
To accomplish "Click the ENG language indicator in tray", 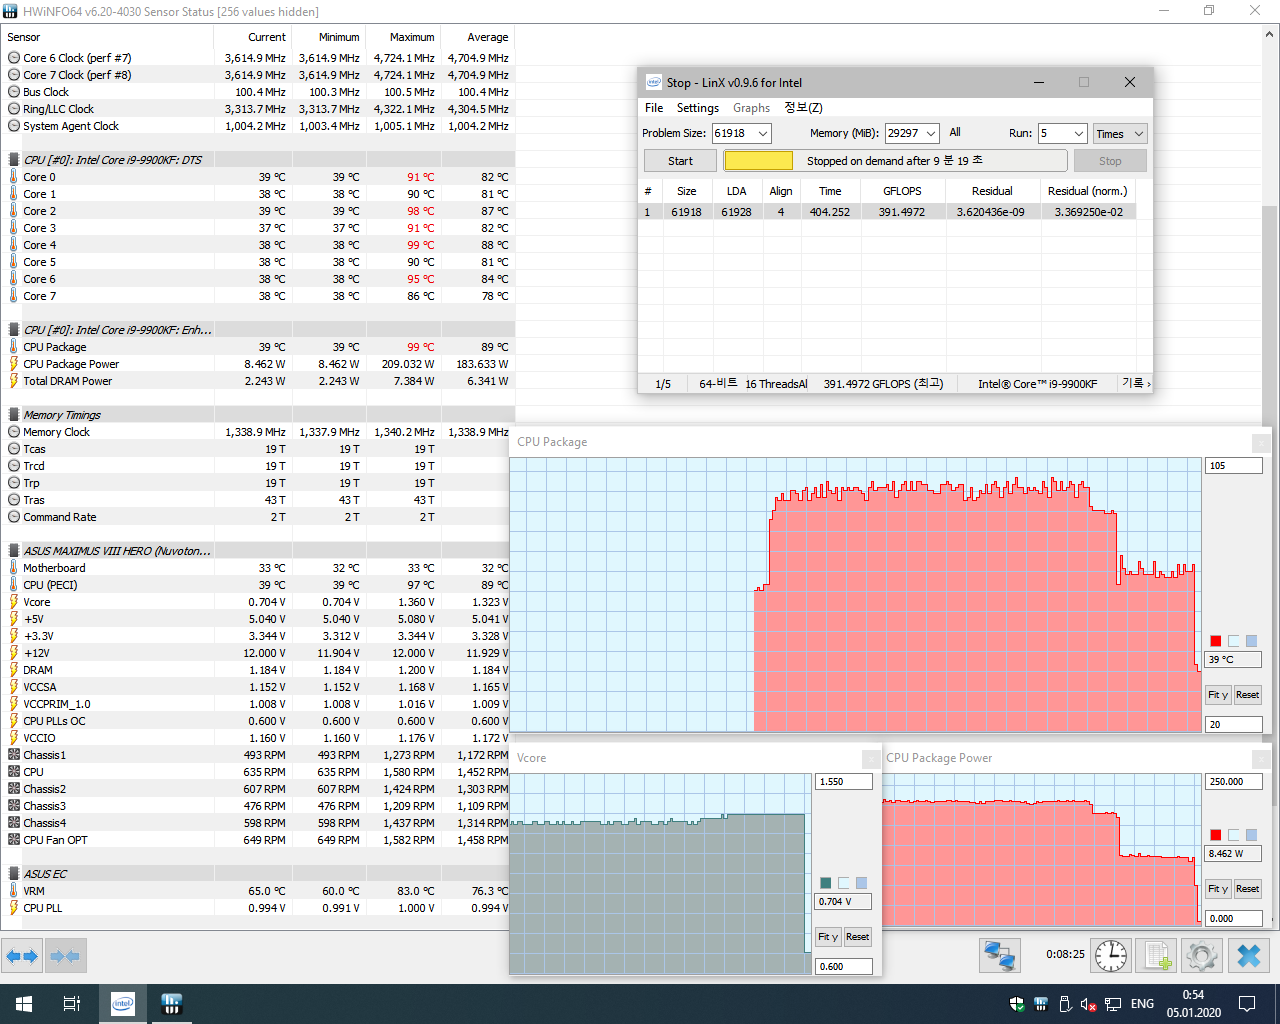I will pyautogui.click(x=1142, y=1004).
